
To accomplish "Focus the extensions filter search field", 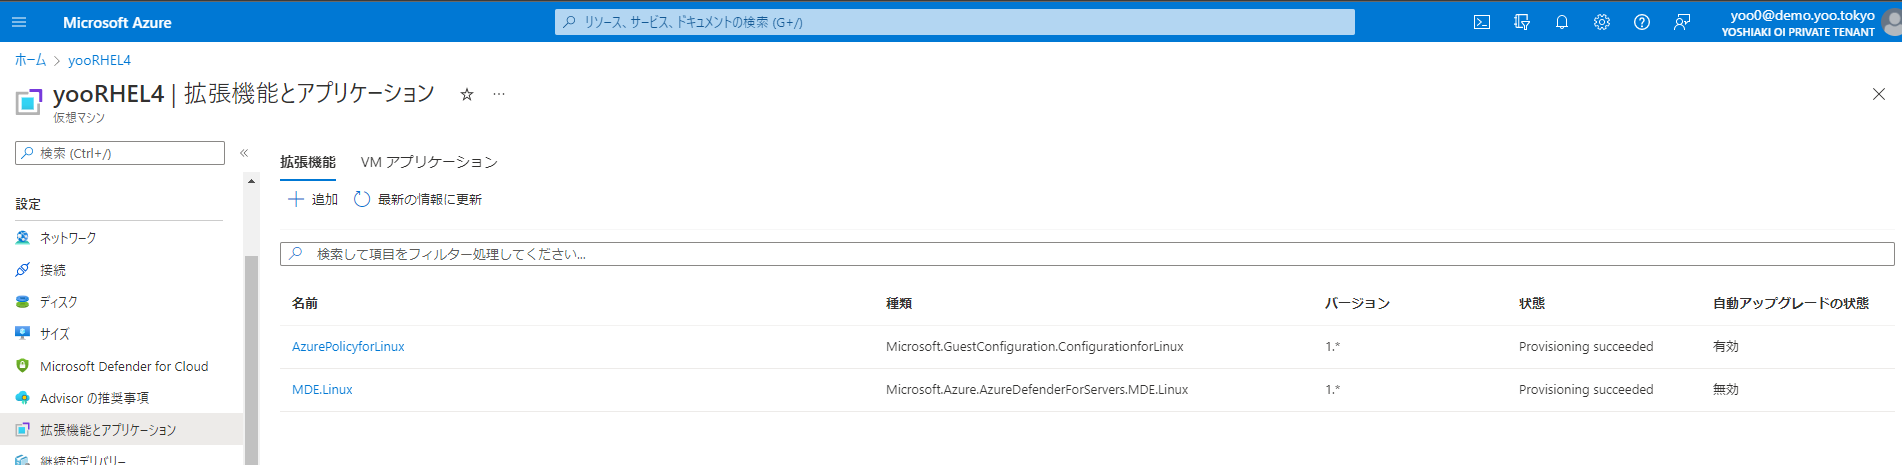I will click(1087, 254).
